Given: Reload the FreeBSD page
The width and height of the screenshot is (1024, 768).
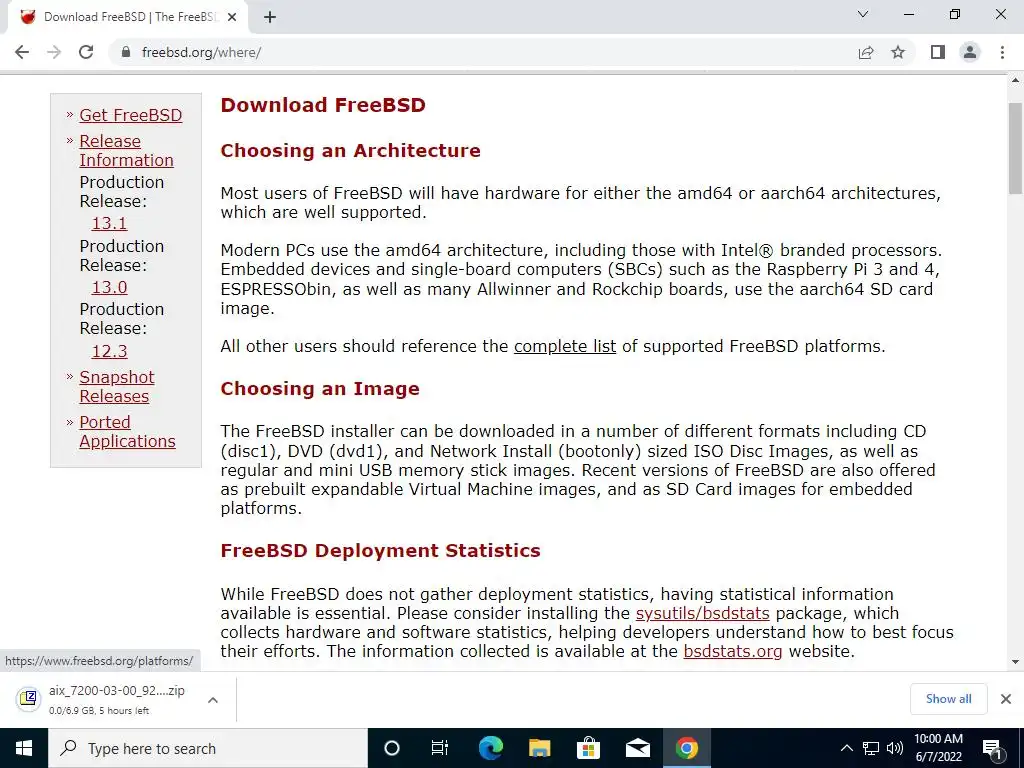Looking at the screenshot, I should [x=86, y=52].
